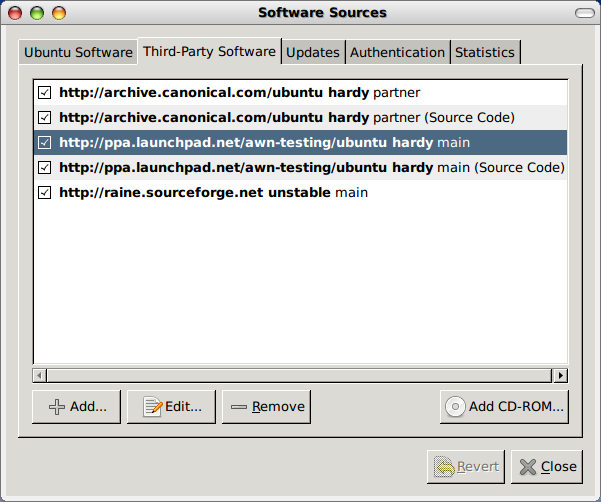
Task: Disable the highlighted awn-testing hardy main checkbox
Action: pyautogui.click(x=44, y=143)
